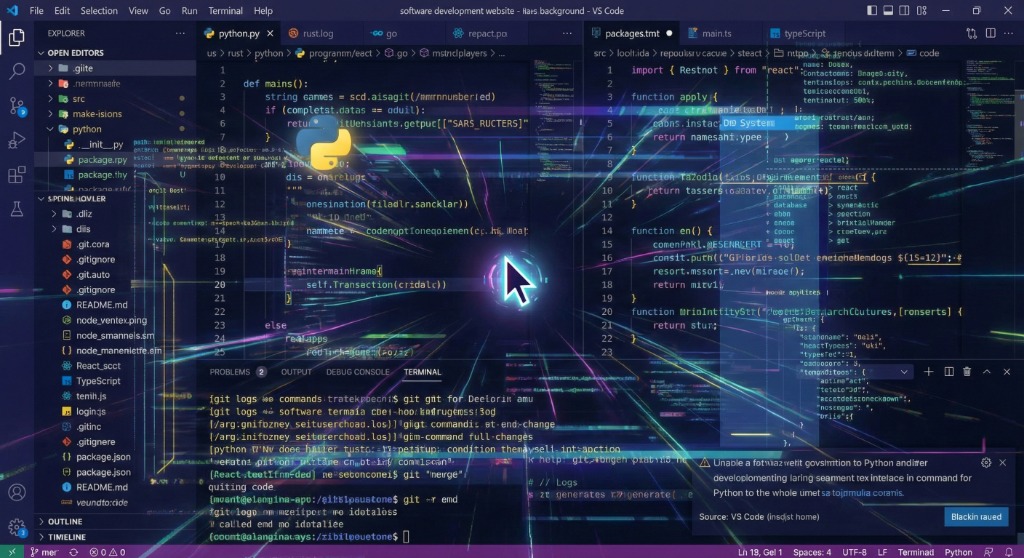The image size is (1024, 558).
Task: Close the python.py tab
Action: (270, 33)
